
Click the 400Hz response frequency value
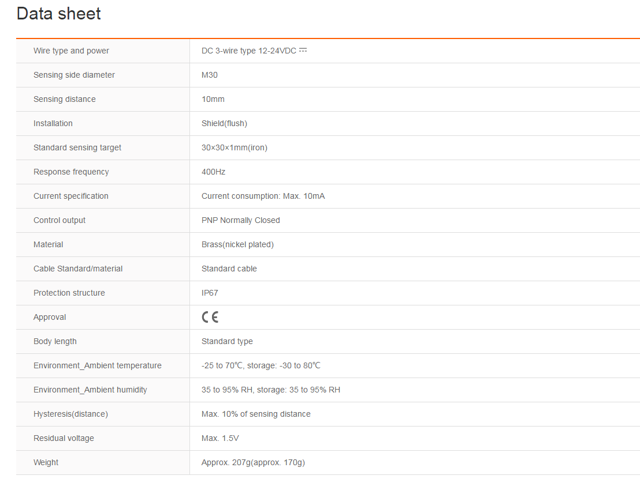pyautogui.click(x=213, y=172)
